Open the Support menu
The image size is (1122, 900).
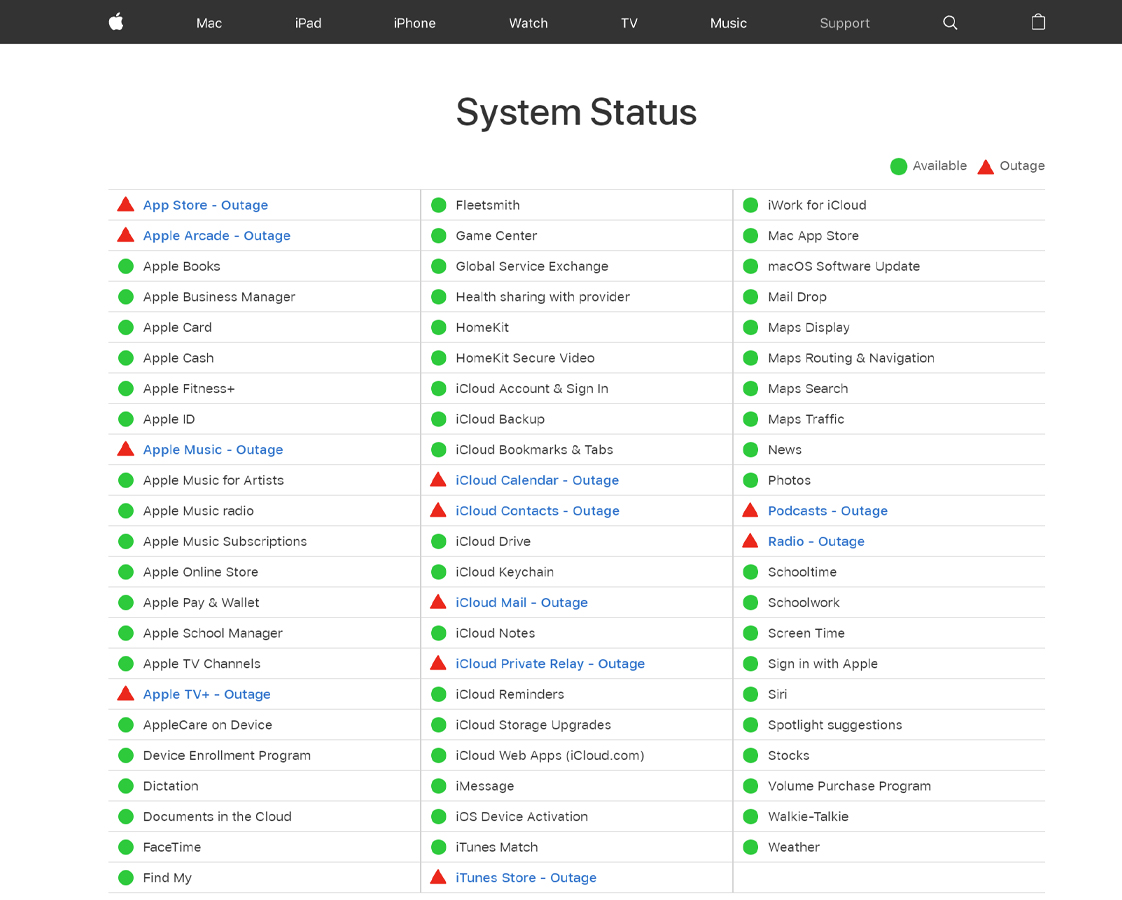pyautogui.click(x=844, y=23)
